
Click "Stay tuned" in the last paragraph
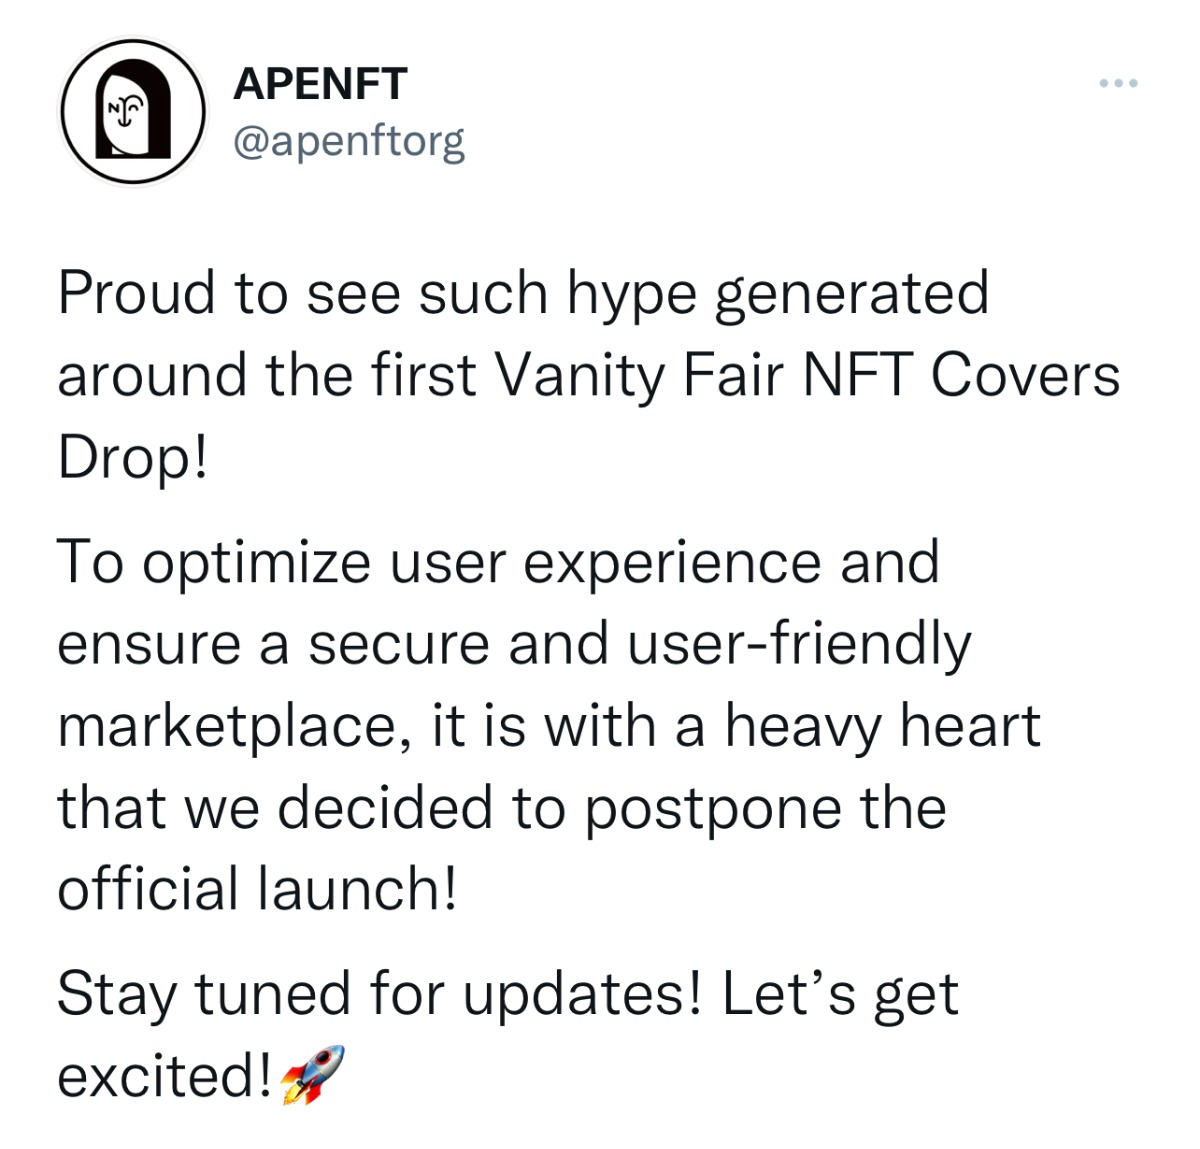204,994
